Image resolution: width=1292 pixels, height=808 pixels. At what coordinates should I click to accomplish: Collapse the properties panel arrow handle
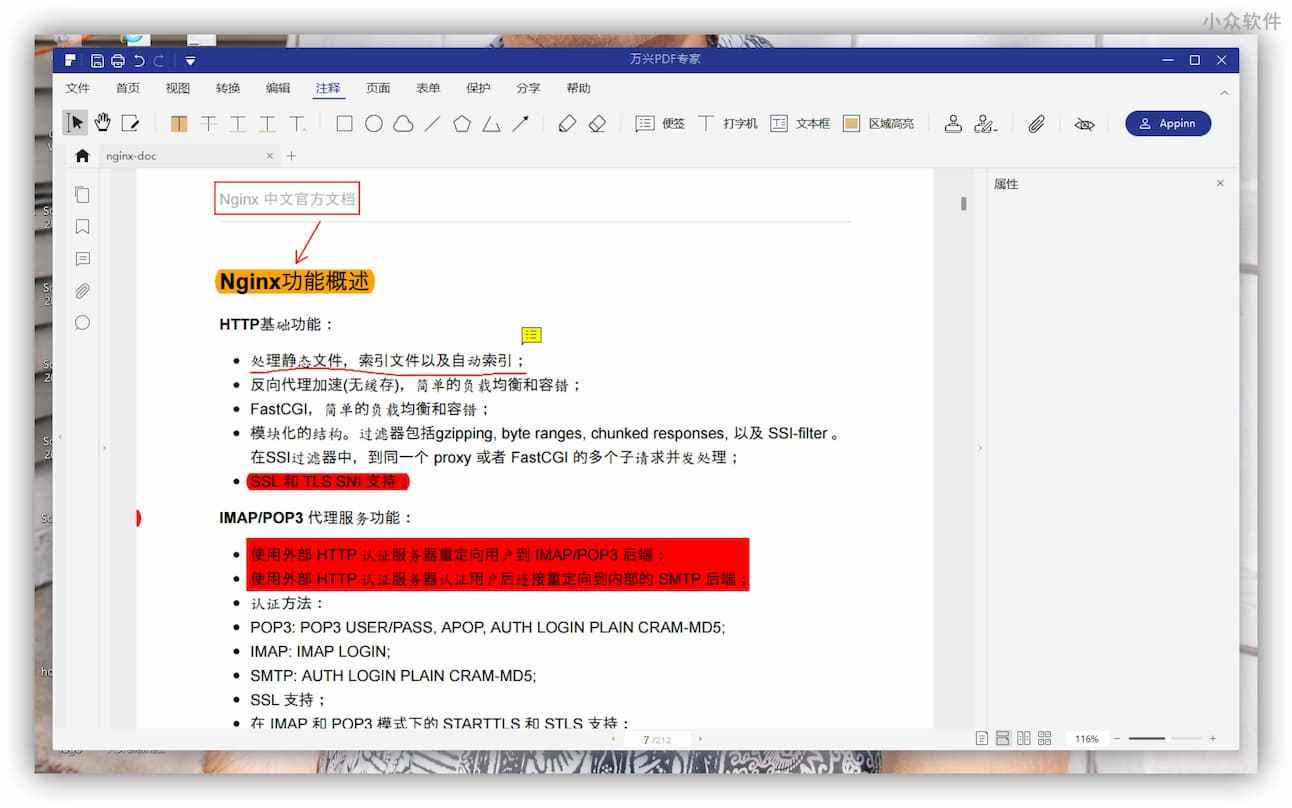[x=980, y=448]
